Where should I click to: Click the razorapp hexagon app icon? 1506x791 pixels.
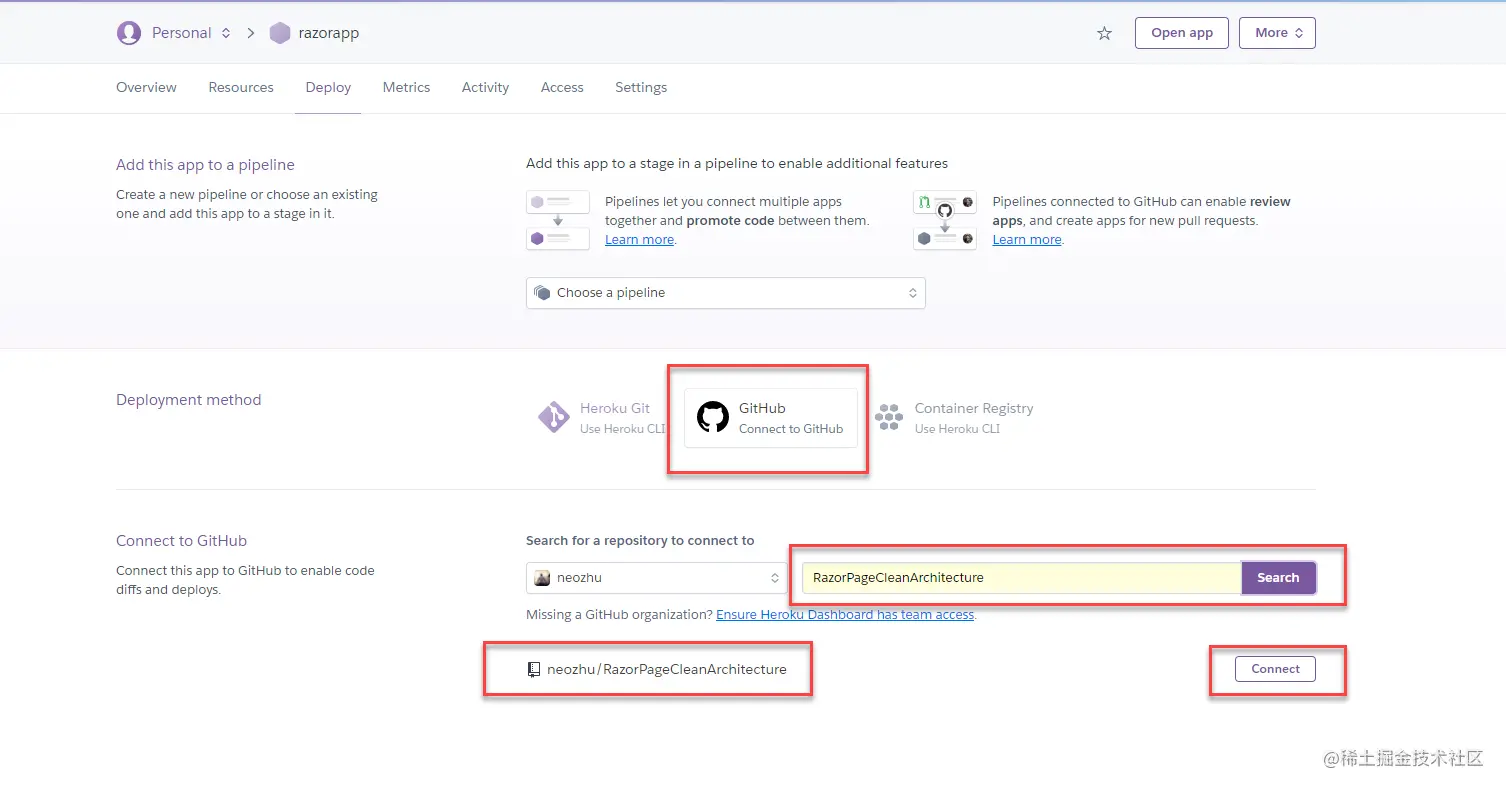280,33
